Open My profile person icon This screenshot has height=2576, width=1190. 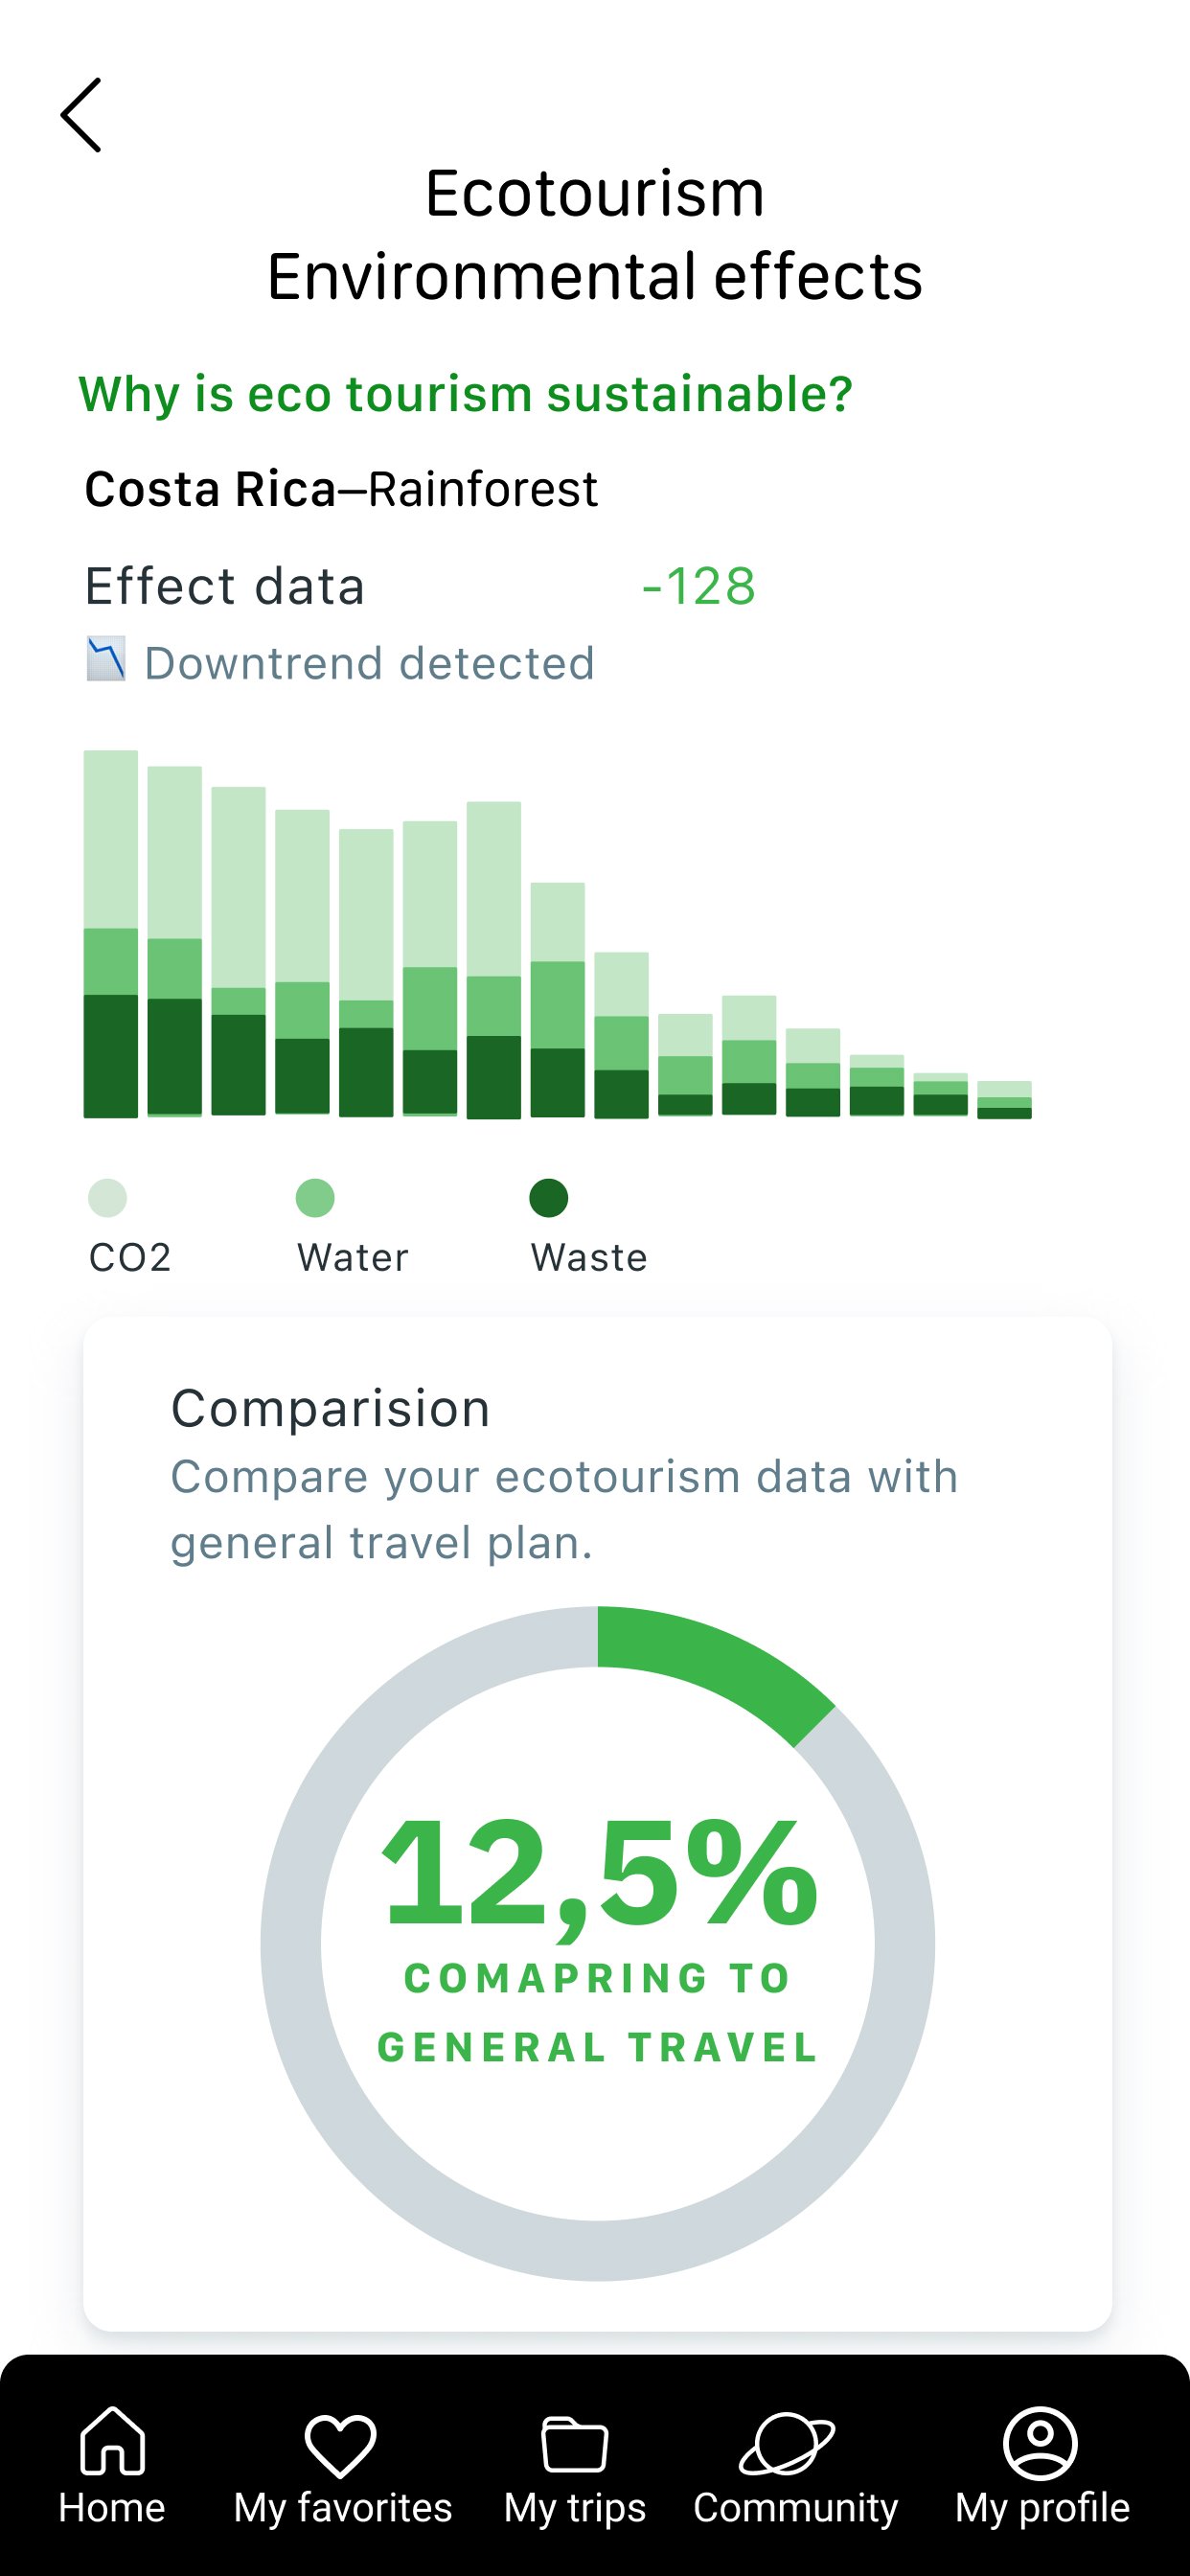(x=1040, y=2443)
